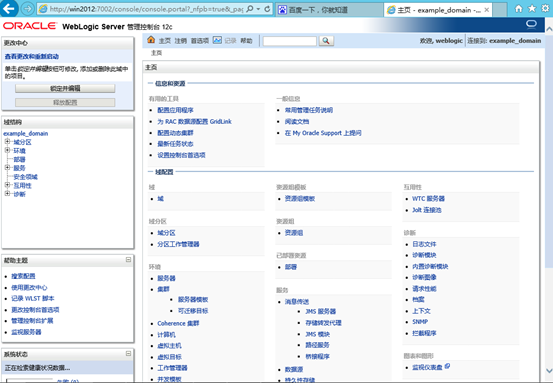Click the page refresh icon in address bar
Viewport: 553px width, 383px height.
(x=267, y=9)
